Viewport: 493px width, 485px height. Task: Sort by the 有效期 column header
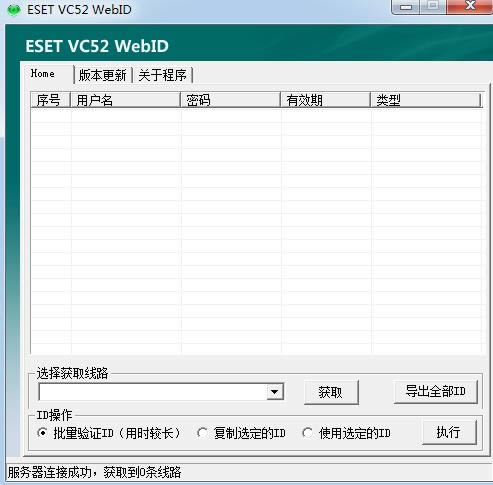coord(325,100)
